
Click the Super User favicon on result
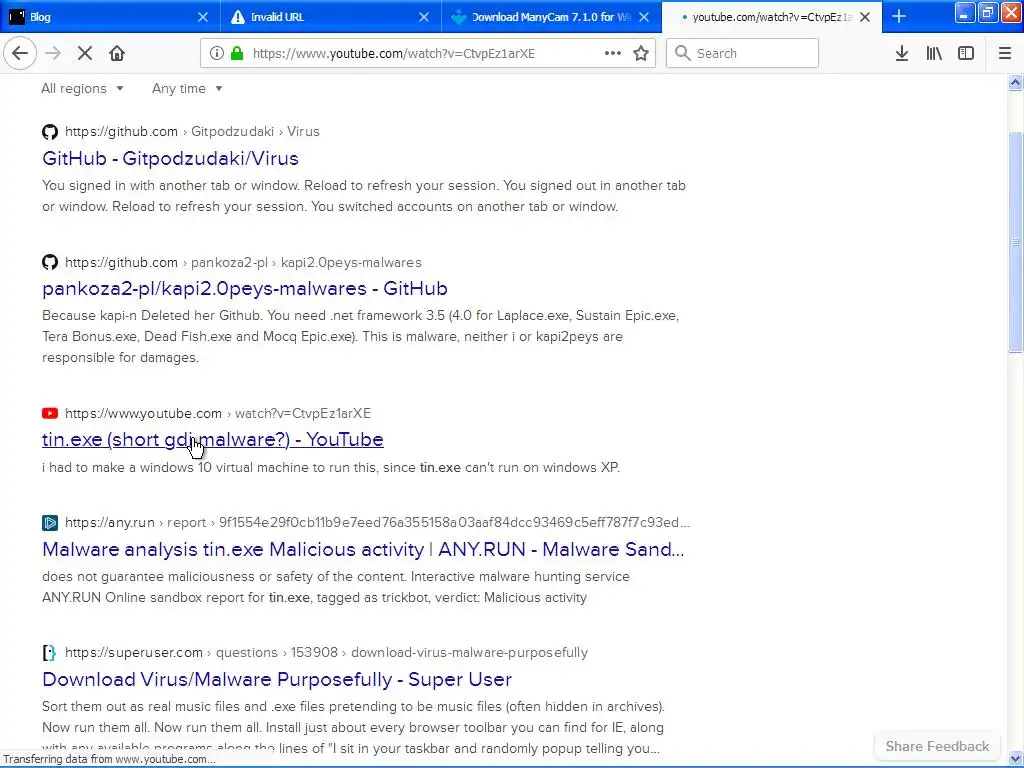click(x=50, y=652)
